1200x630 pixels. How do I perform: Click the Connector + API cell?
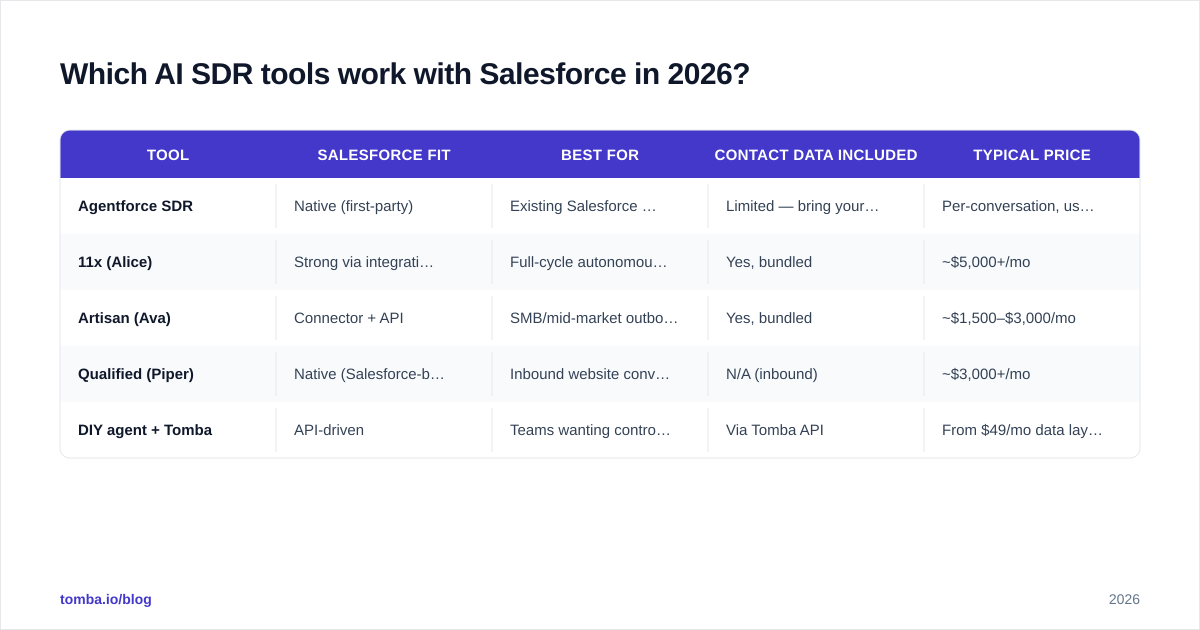click(x=384, y=318)
